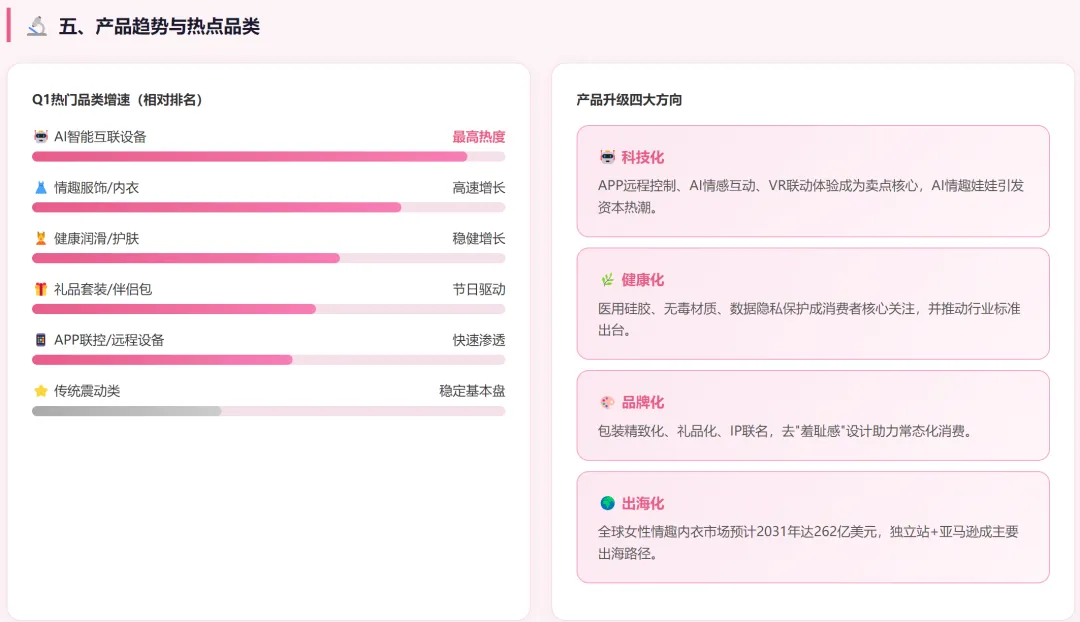Click the 最高热度 label

pyautogui.click(x=479, y=137)
